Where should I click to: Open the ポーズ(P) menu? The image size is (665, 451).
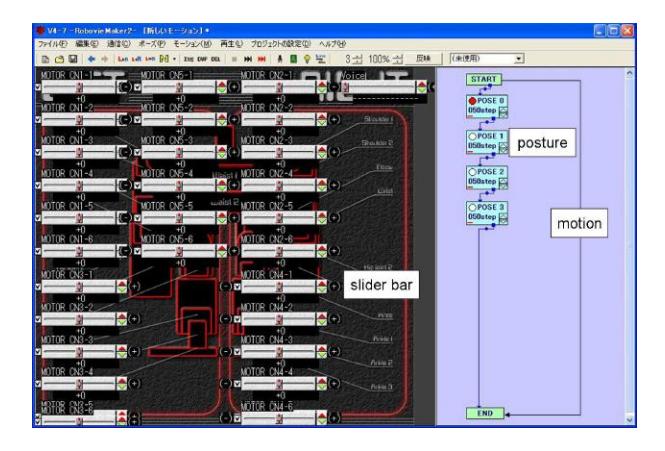pos(152,44)
